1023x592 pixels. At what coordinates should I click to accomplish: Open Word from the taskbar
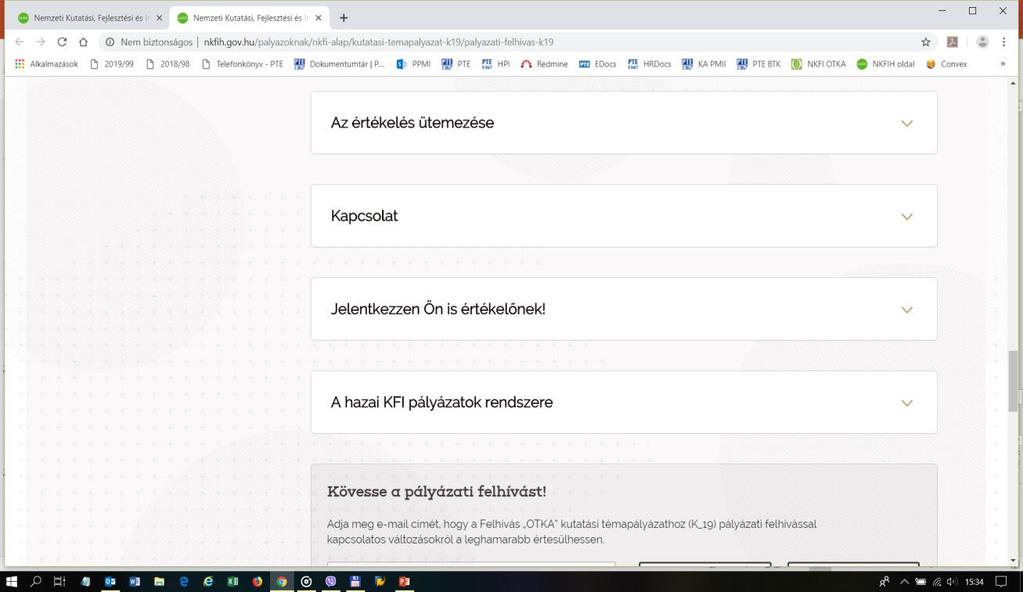[x=134, y=582]
